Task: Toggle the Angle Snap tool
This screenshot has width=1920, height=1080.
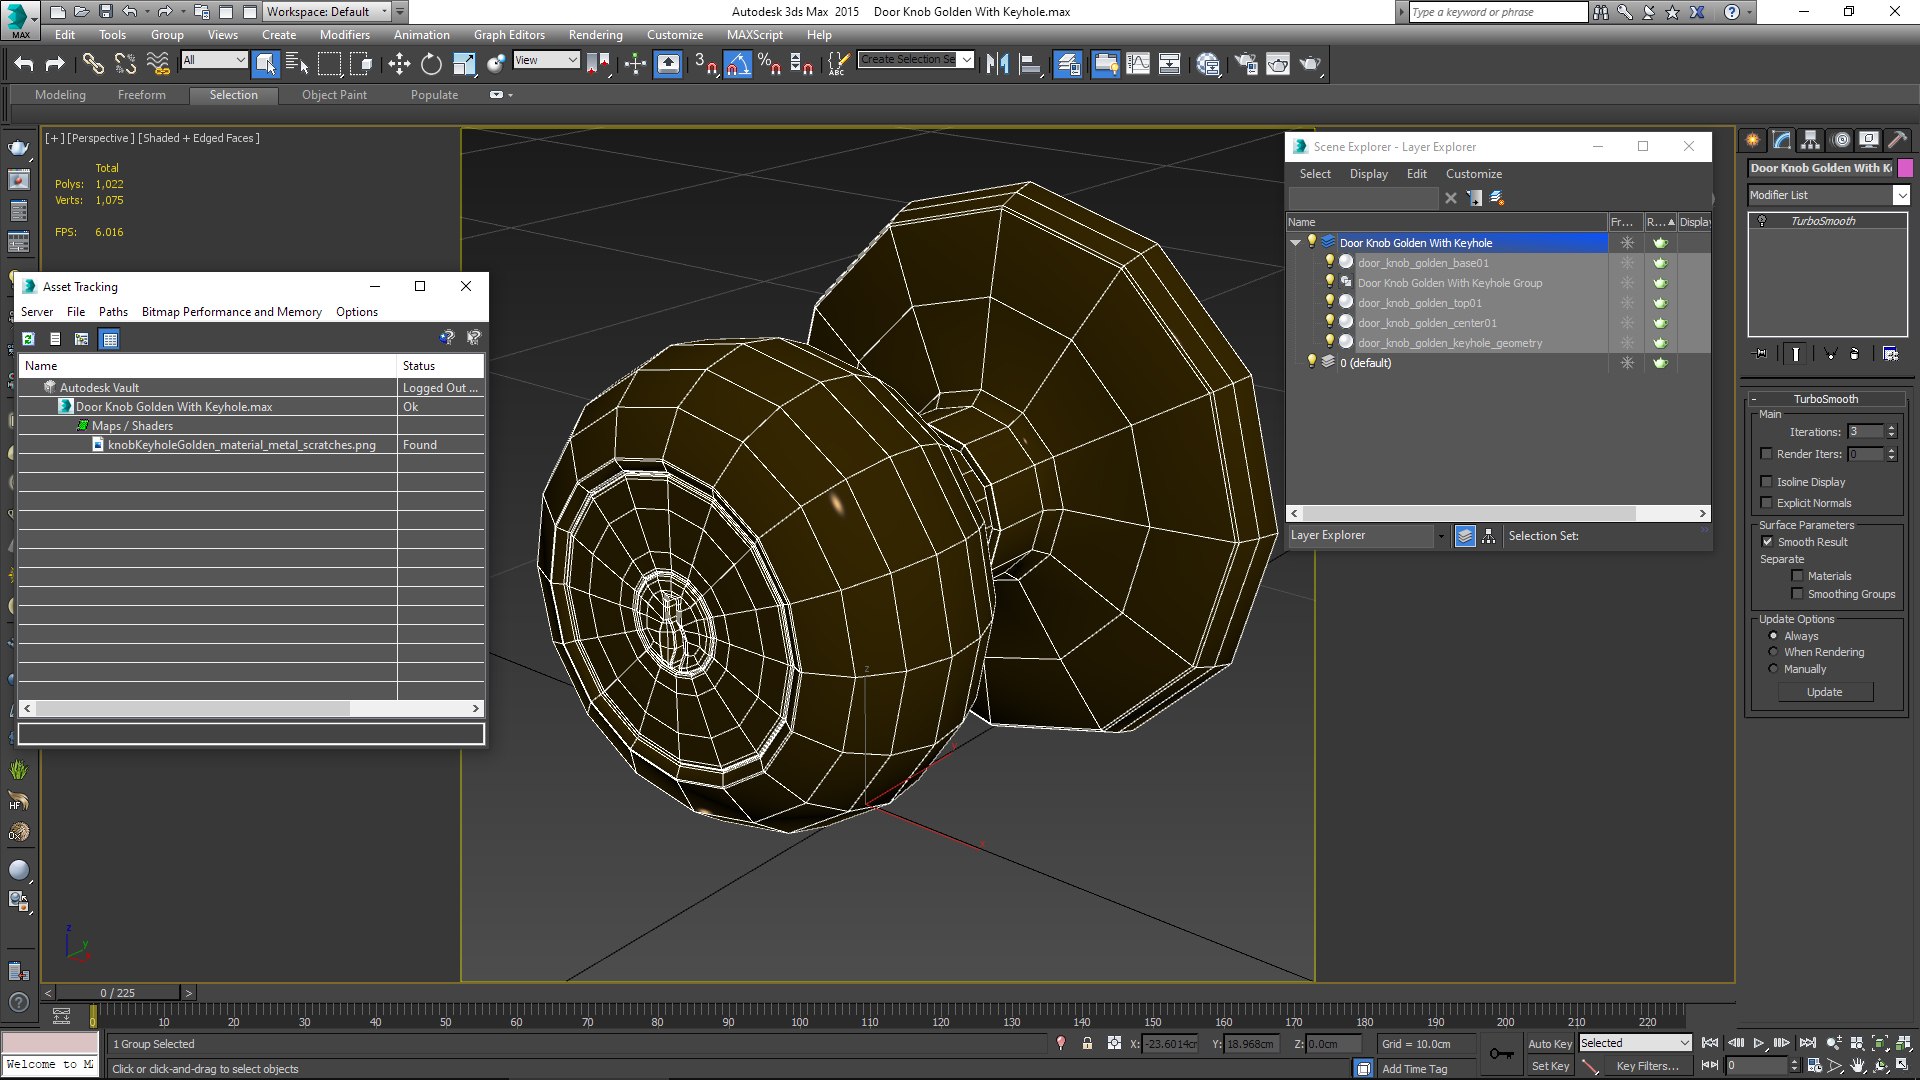Action: point(737,64)
